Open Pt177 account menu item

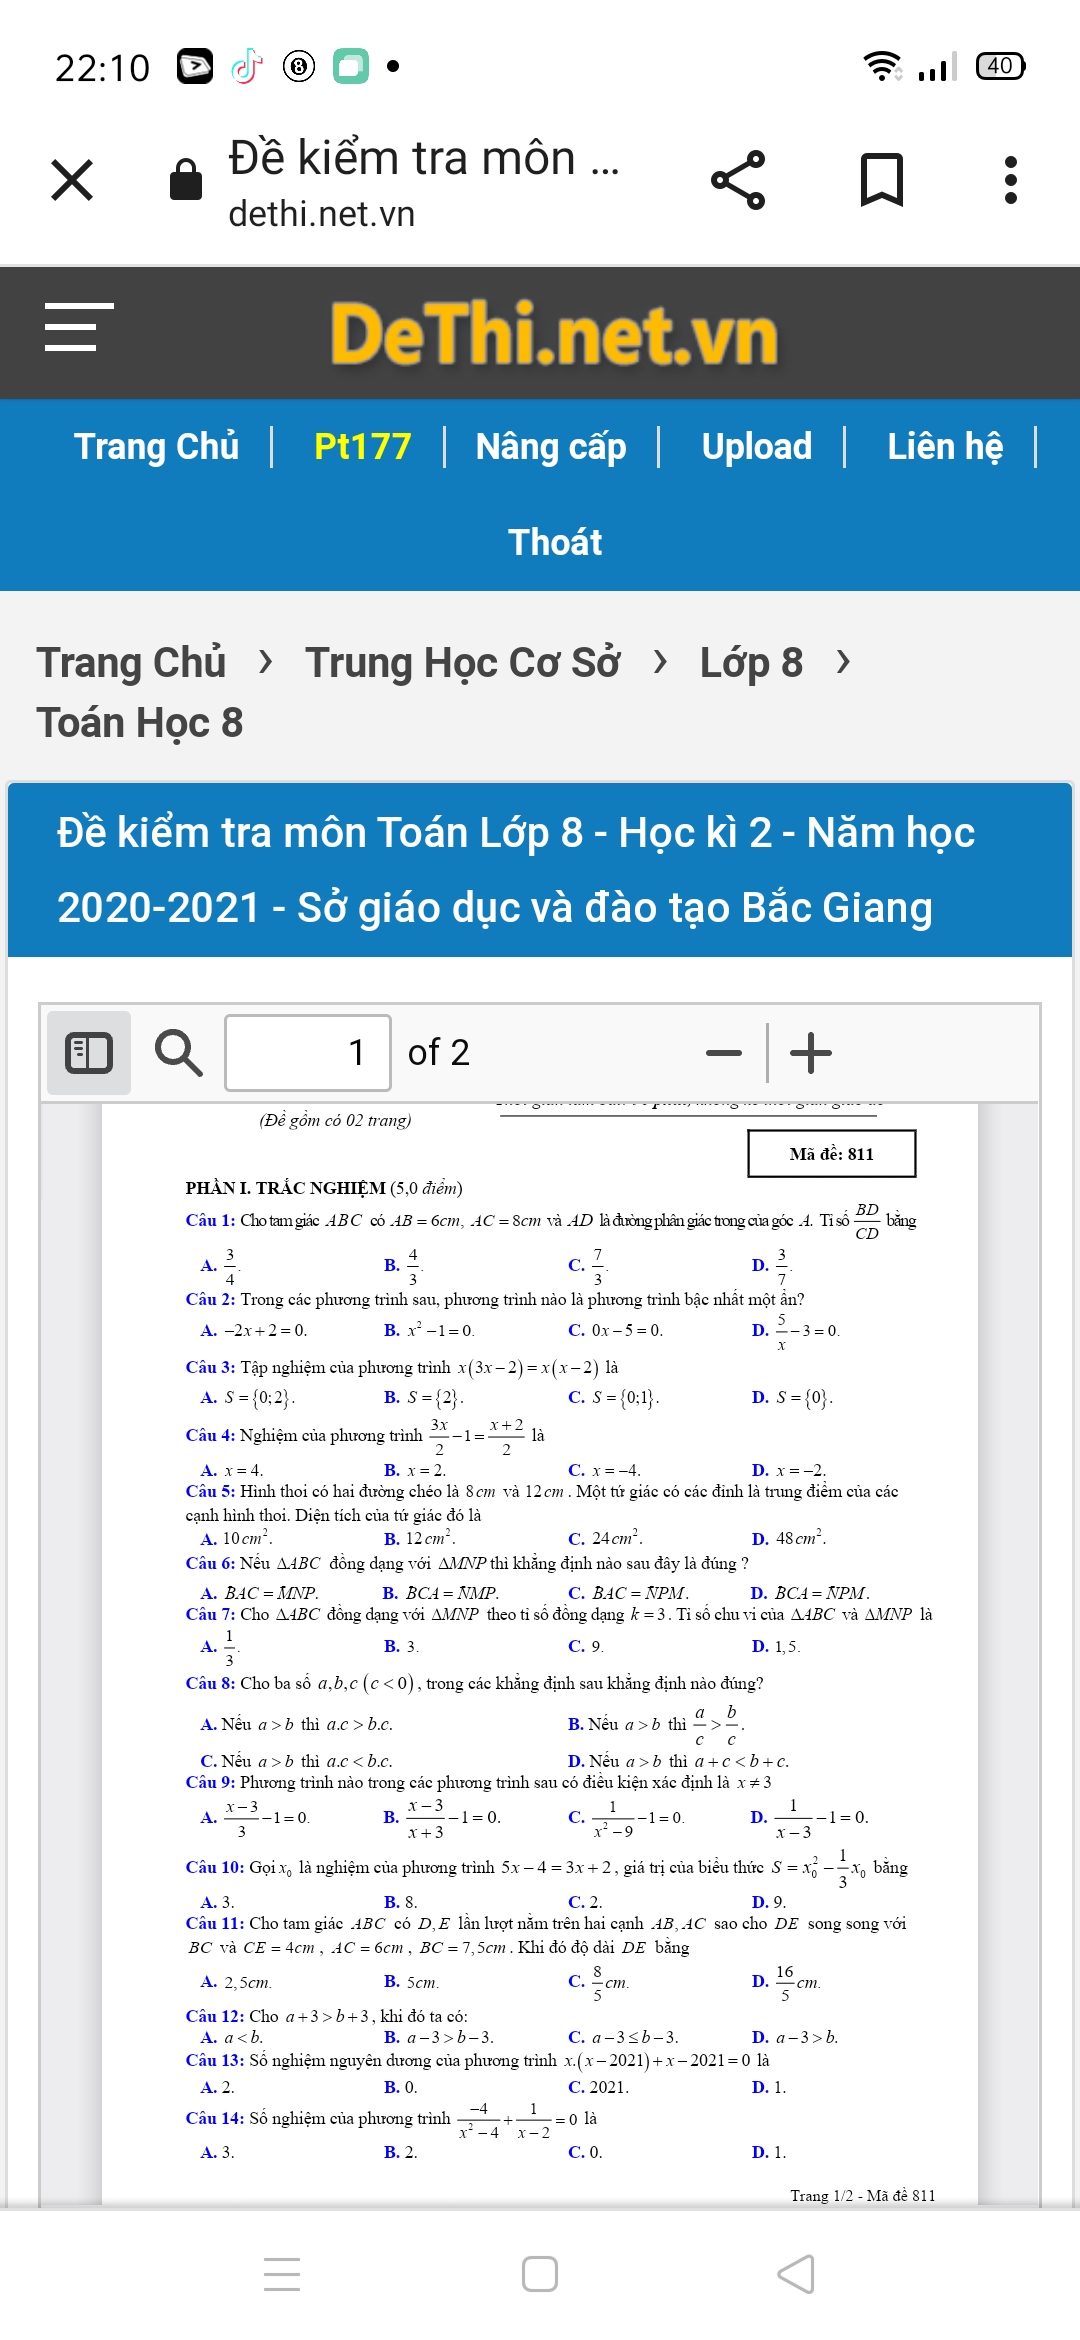click(362, 446)
